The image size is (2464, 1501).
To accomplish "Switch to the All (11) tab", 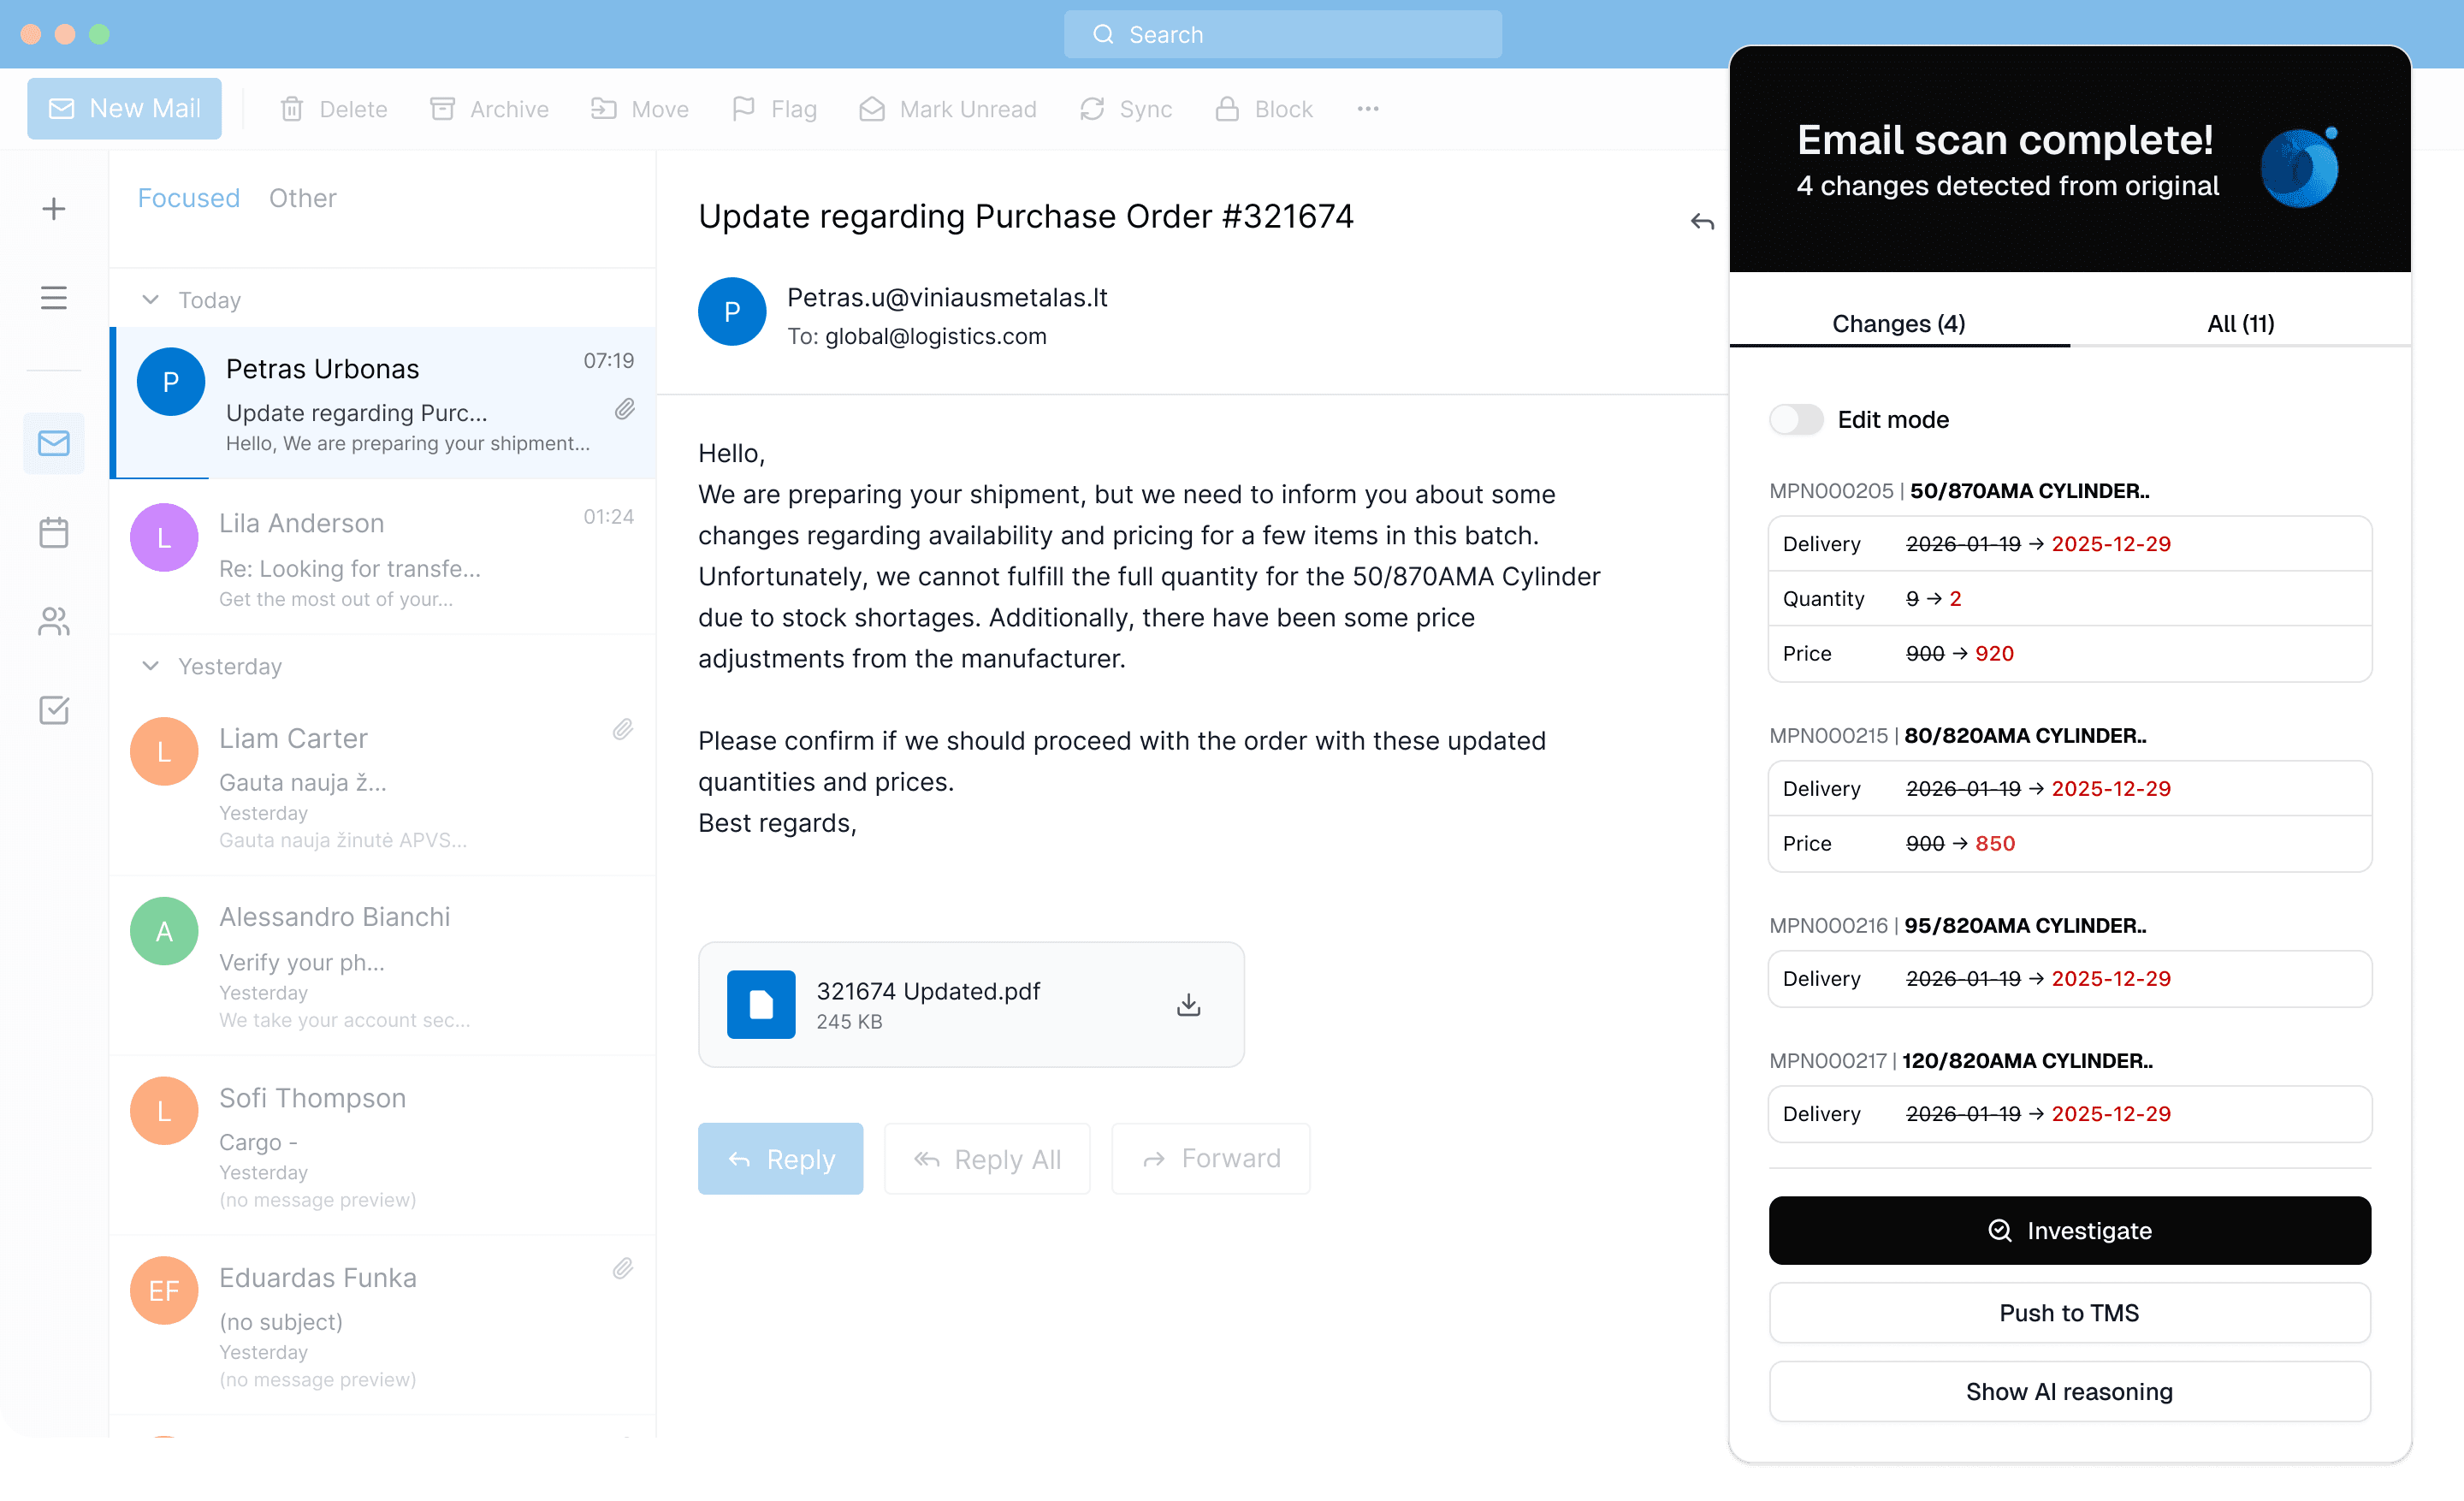I will [x=2240, y=323].
